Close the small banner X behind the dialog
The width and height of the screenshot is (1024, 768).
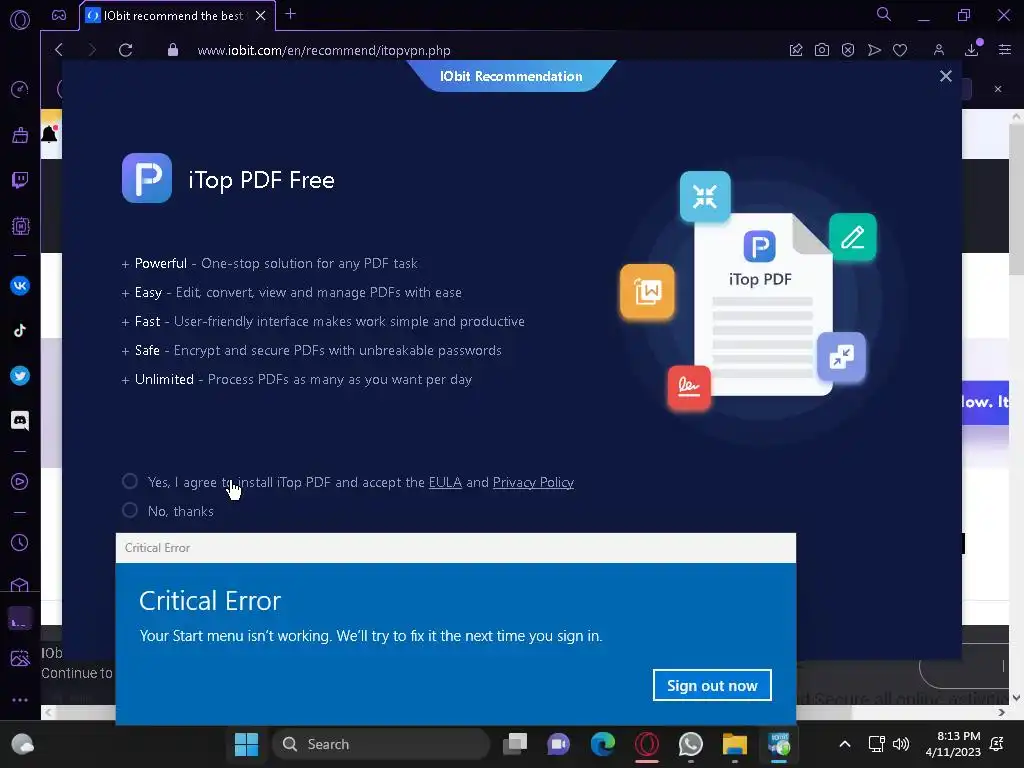coord(997,89)
